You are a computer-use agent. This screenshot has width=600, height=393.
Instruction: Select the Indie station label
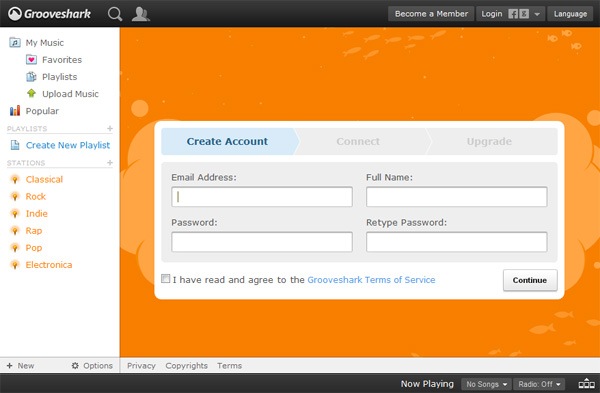coord(36,214)
